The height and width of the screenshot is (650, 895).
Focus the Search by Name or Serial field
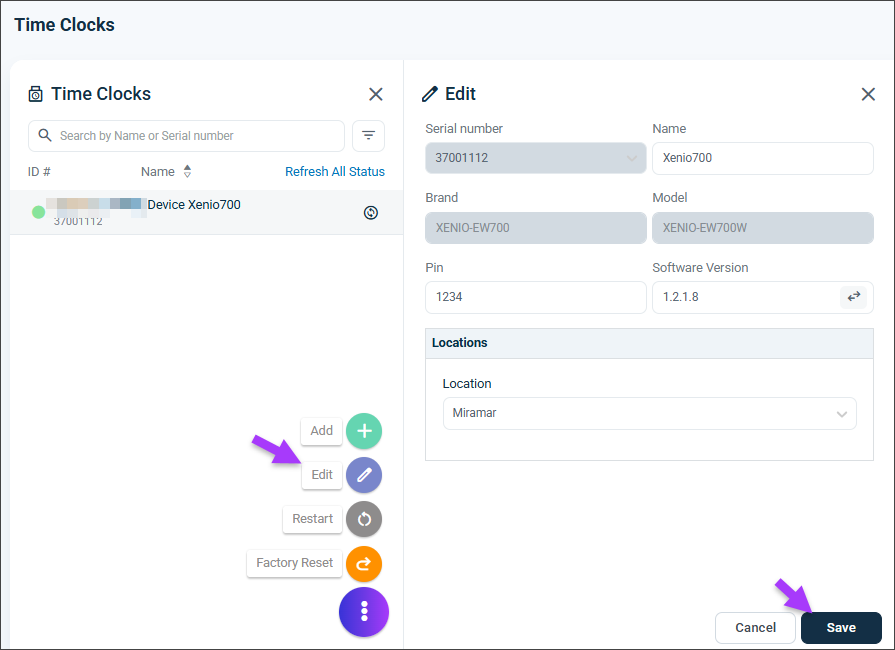(x=186, y=136)
